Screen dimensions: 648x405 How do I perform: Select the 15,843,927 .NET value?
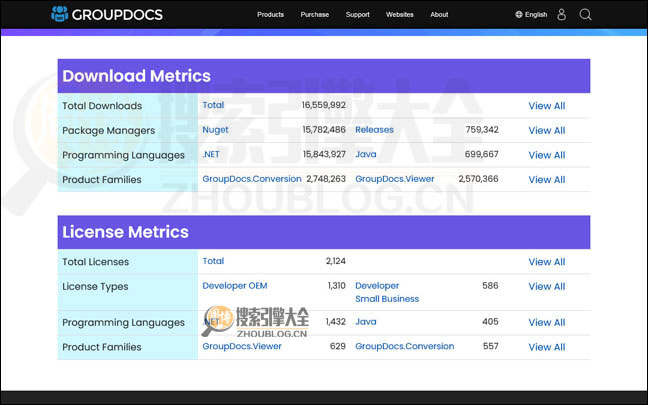(324, 154)
